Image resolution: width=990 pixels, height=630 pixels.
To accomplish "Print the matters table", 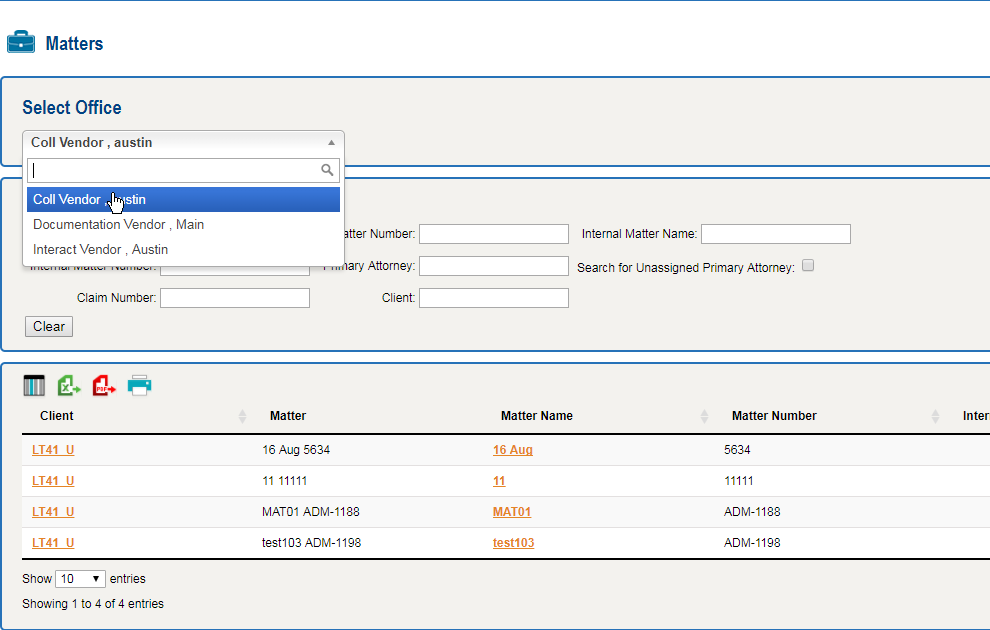I will (139, 386).
